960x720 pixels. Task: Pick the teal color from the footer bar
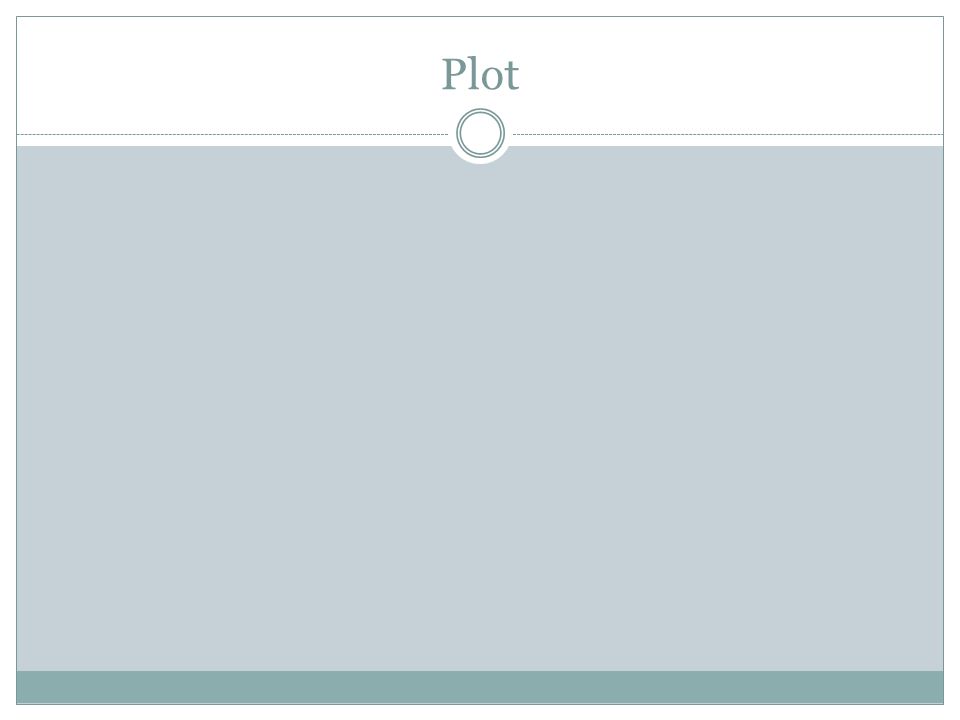pos(480,687)
